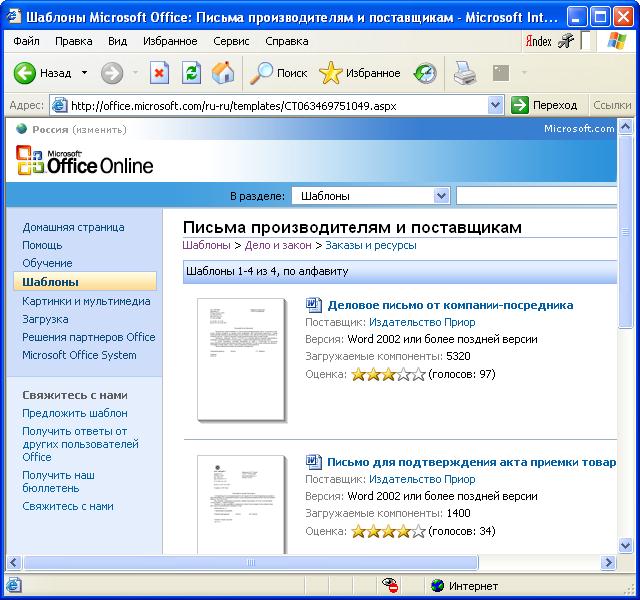
Task: Open Решения партнеров Office link
Action: 89,337
